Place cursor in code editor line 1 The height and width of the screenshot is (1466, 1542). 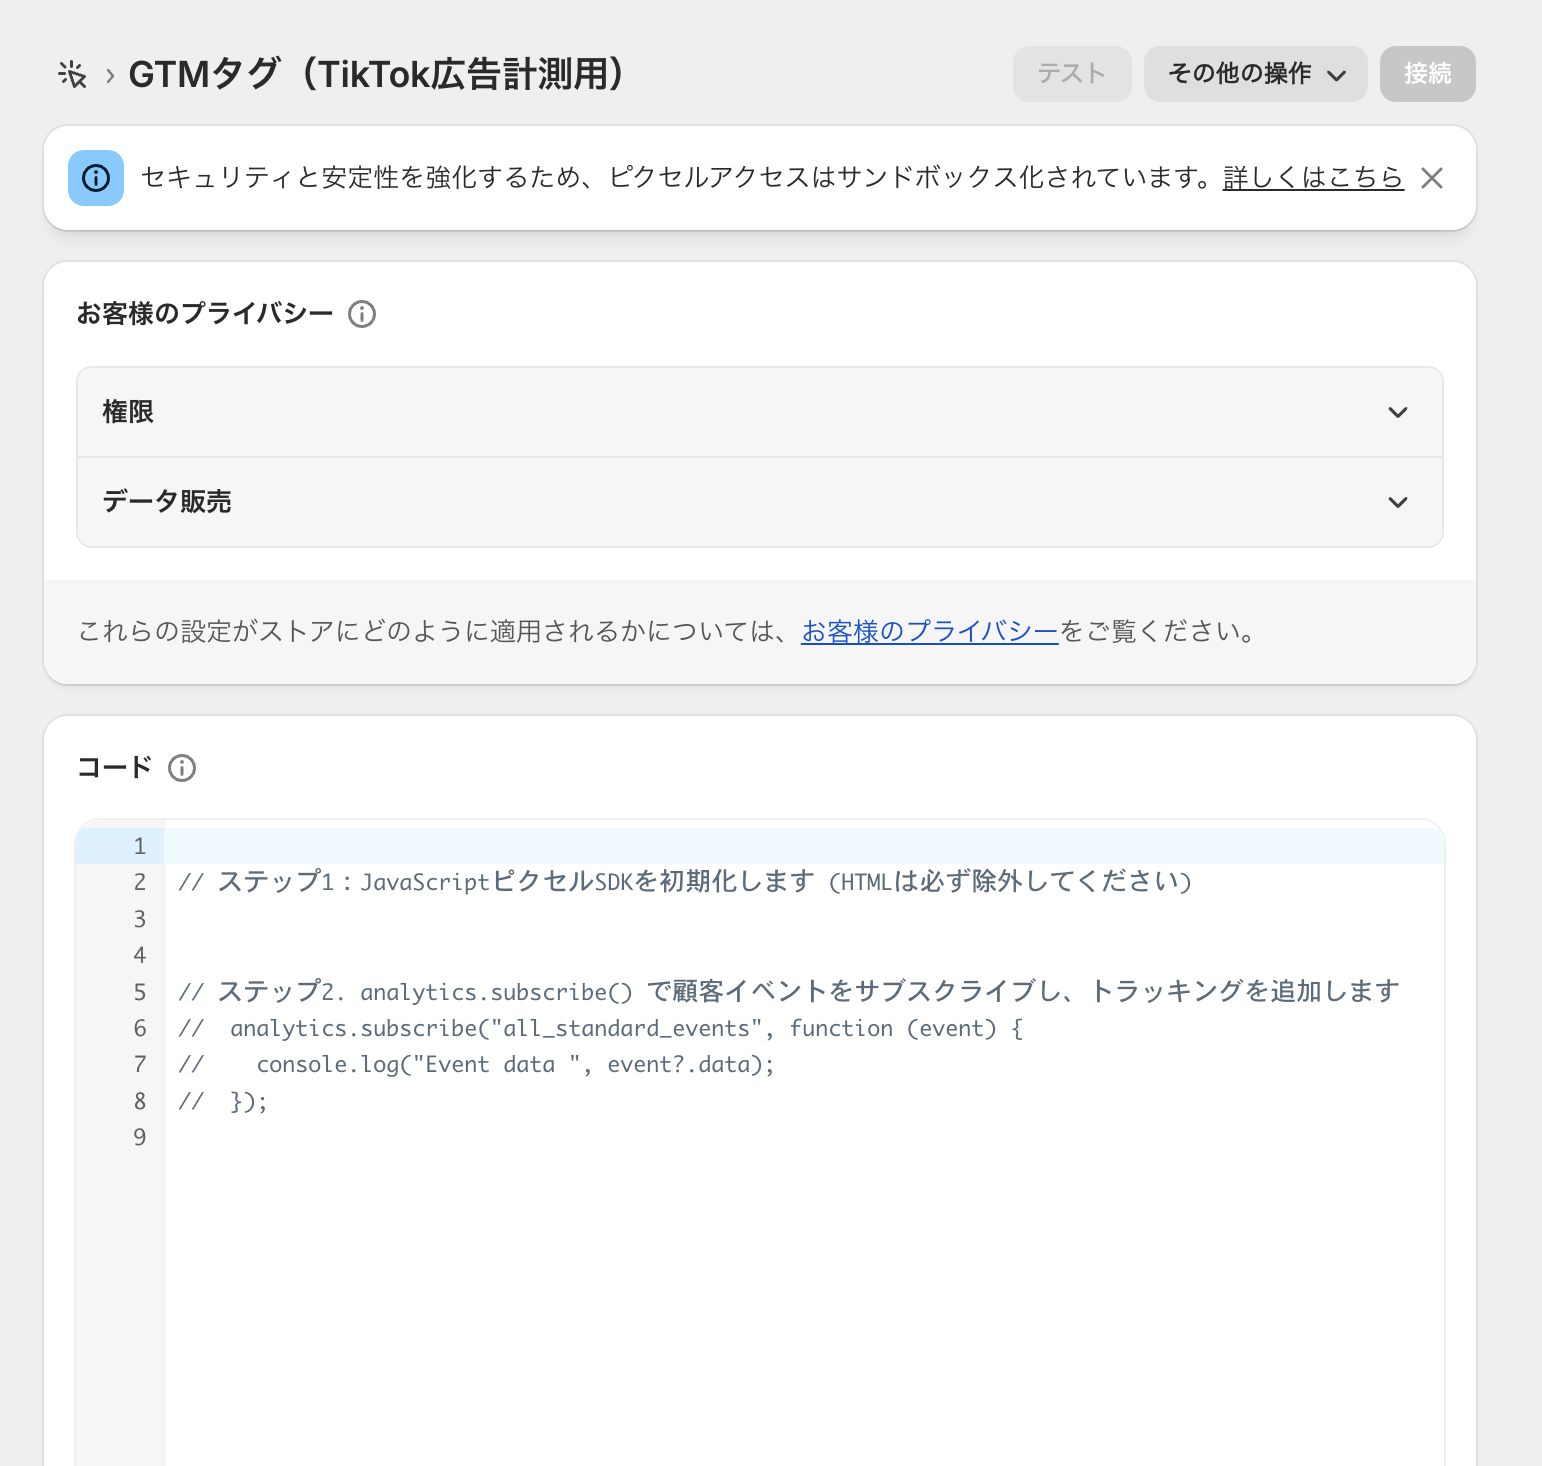[804, 846]
